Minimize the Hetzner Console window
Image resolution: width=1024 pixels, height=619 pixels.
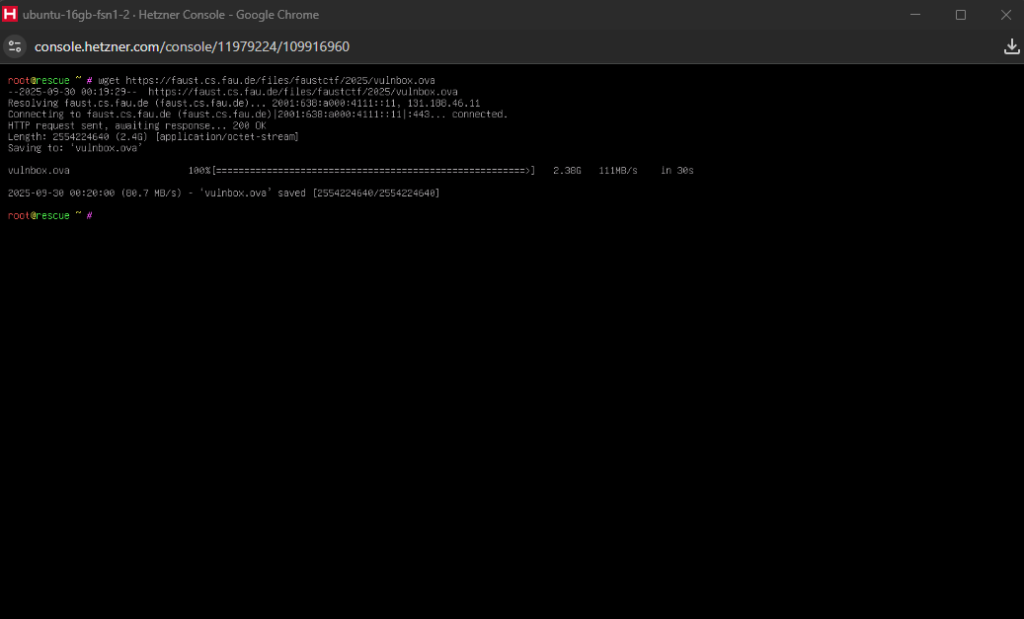pos(915,15)
